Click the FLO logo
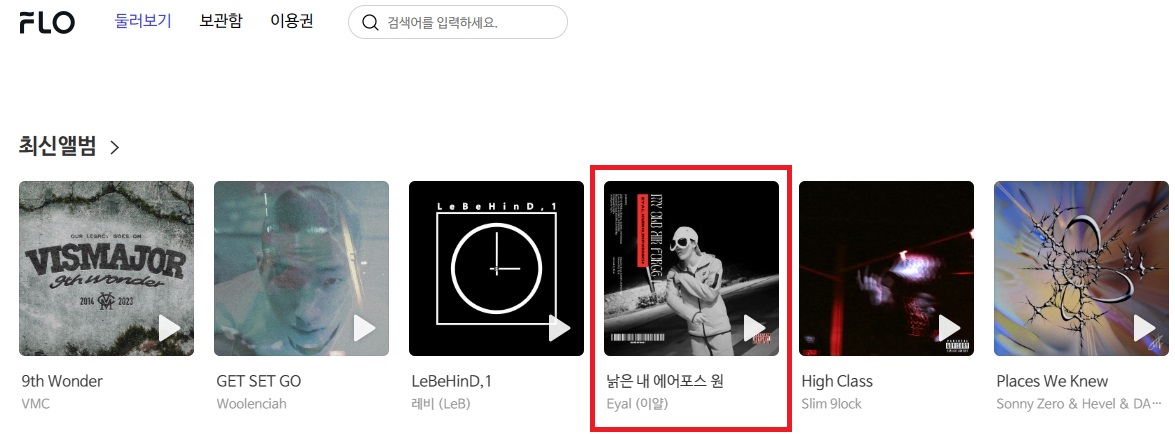 pyautogui.click(x=47, y=22)
